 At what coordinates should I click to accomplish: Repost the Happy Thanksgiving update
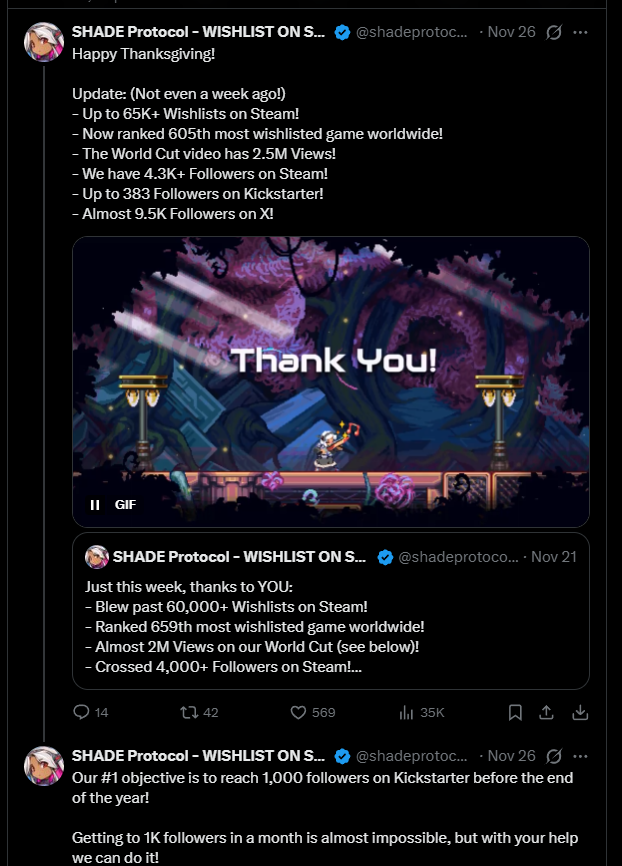coord(199,712)
